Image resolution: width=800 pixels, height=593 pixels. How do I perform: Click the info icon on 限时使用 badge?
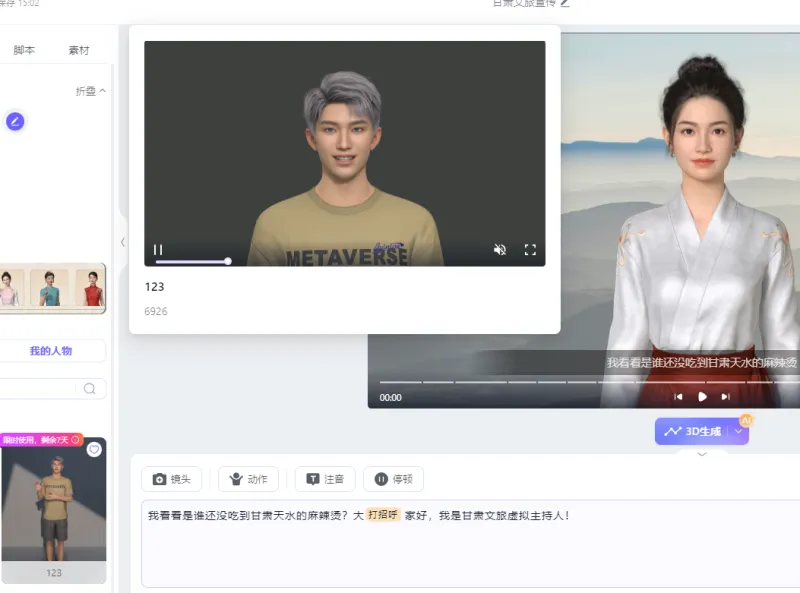76,439
